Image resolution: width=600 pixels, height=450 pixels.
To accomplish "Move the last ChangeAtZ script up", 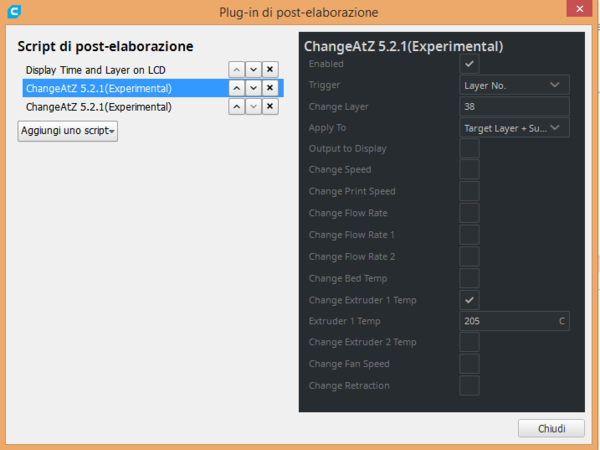I will (236, 106).
